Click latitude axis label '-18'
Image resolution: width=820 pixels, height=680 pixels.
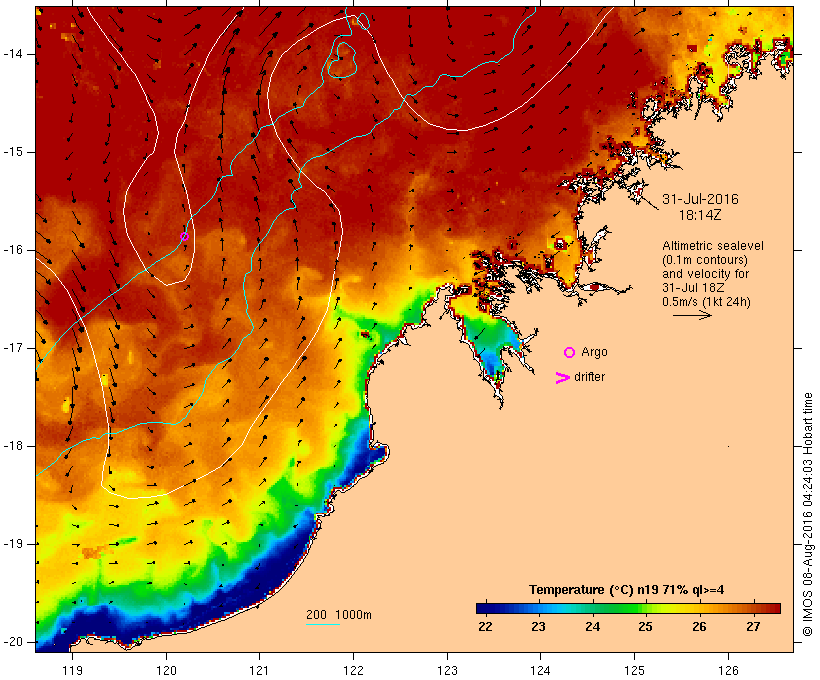[x=13, y=446]
